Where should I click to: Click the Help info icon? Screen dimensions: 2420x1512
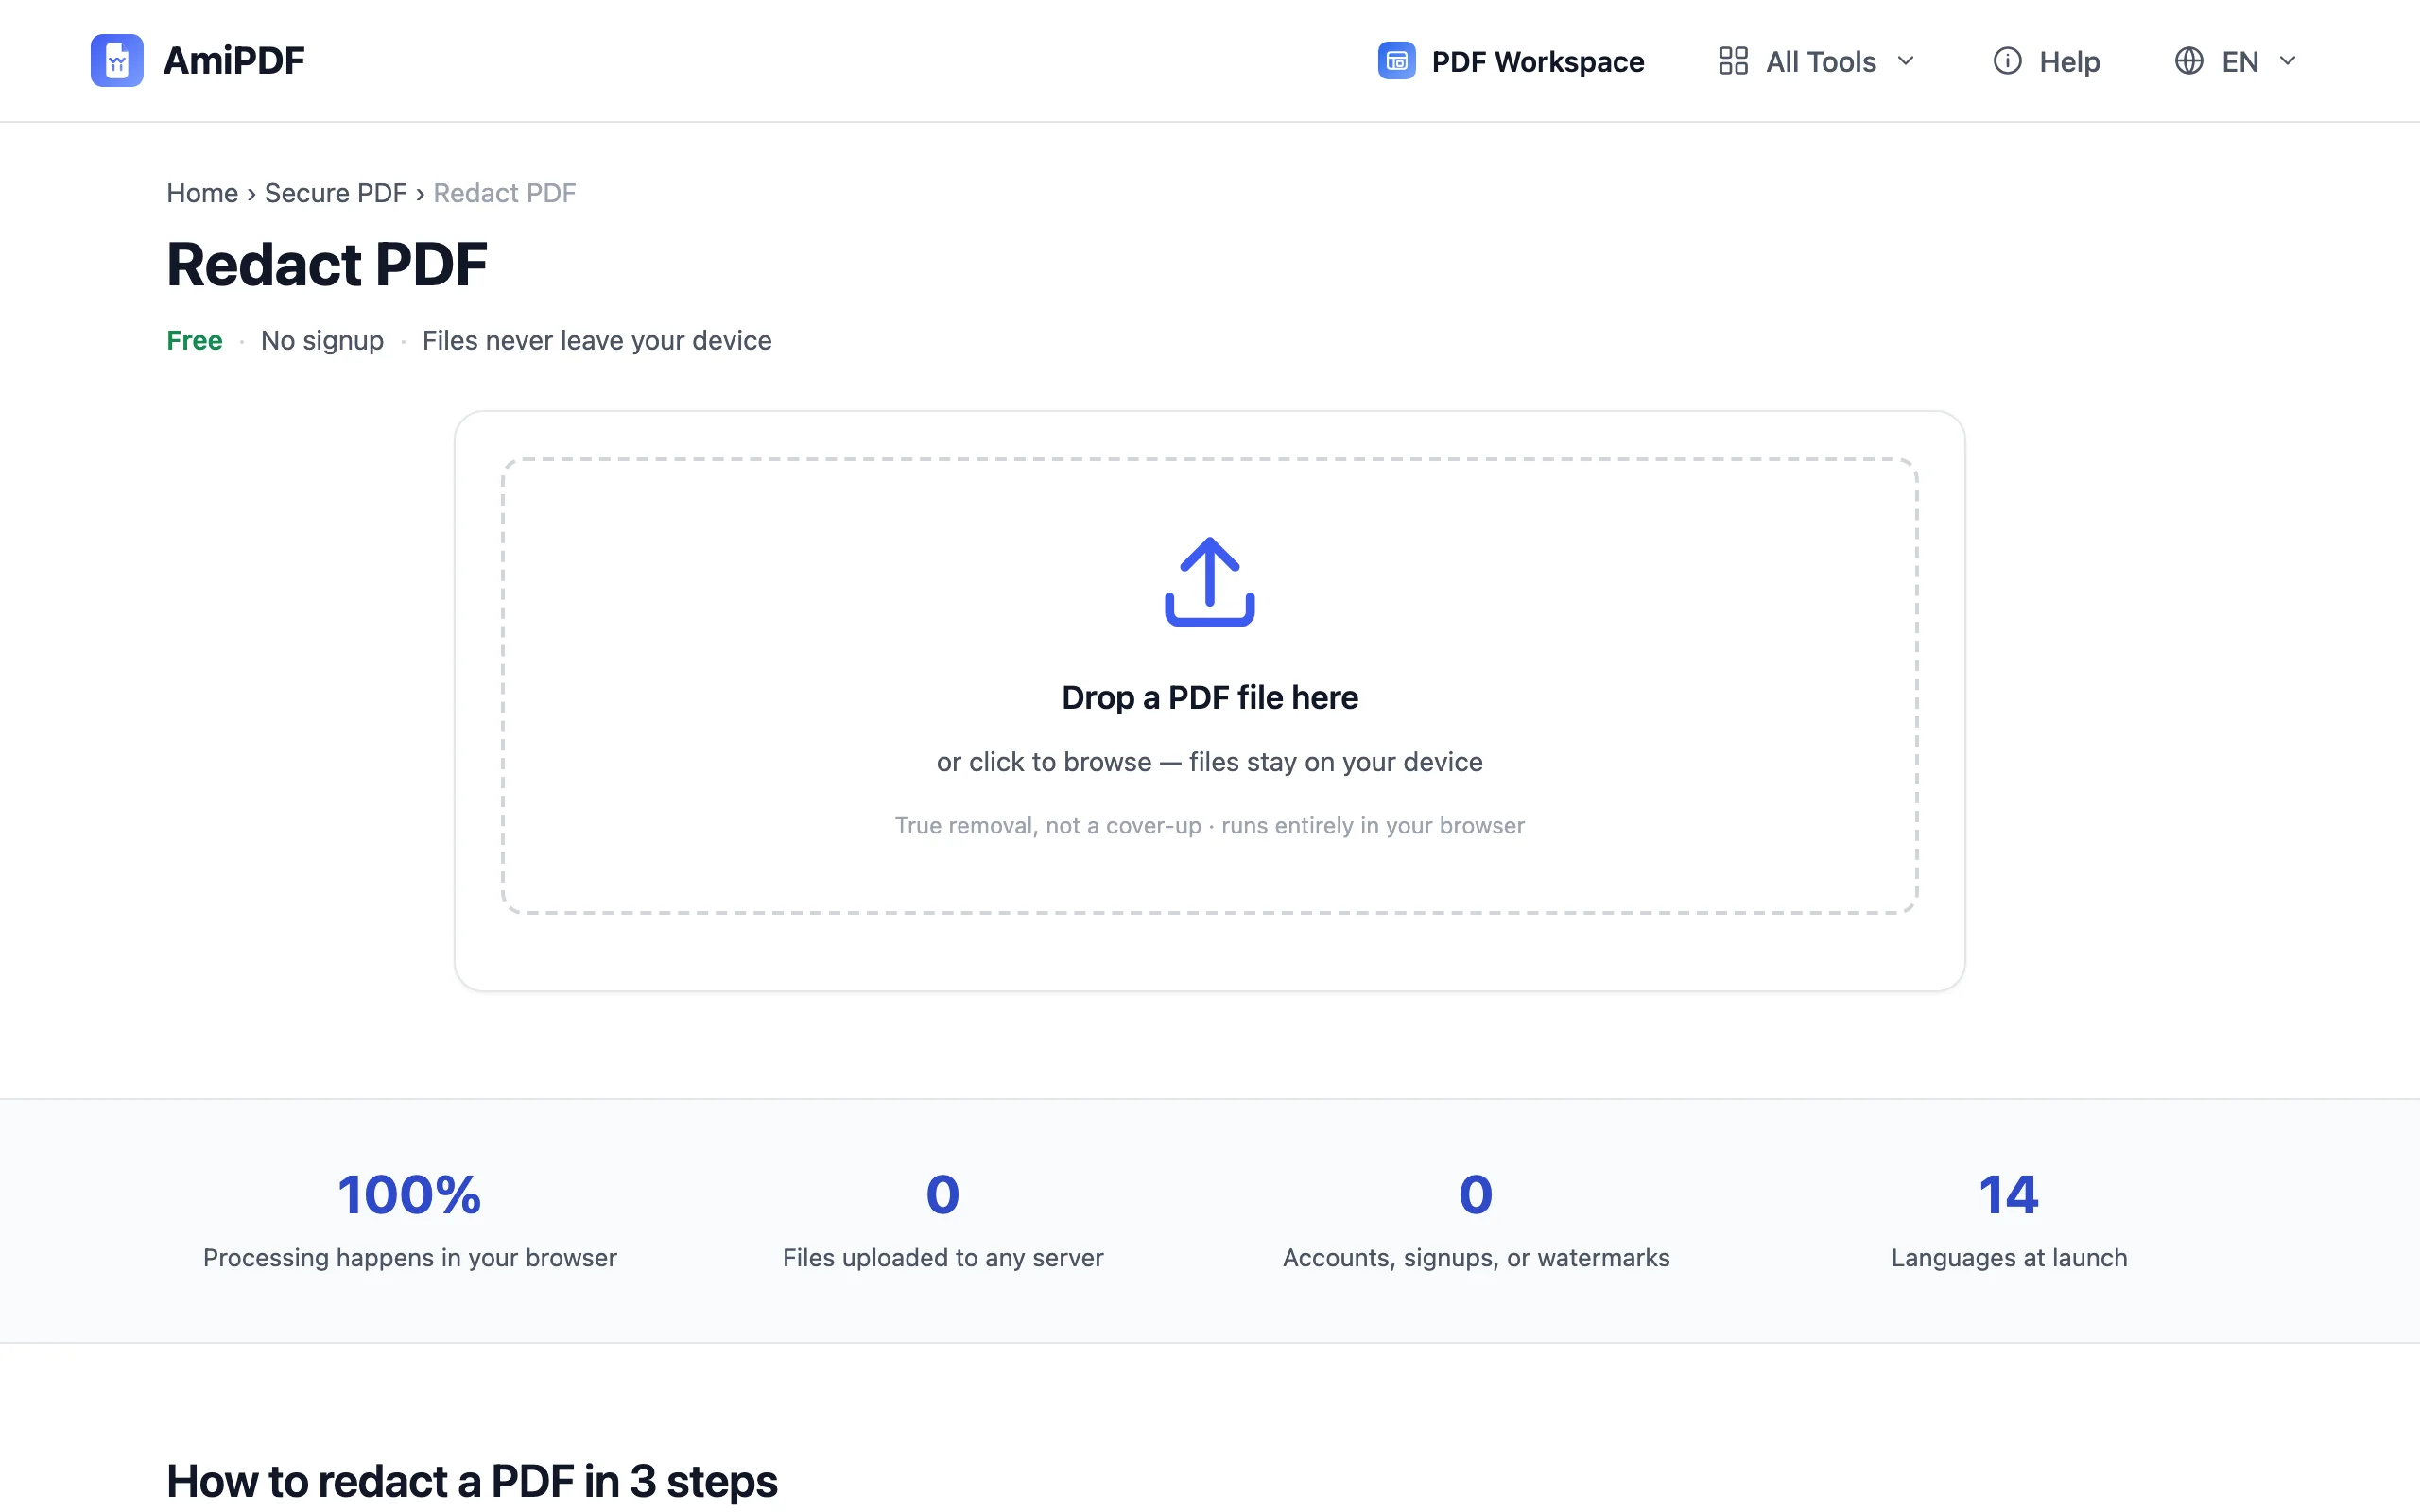coord(2007,61)
